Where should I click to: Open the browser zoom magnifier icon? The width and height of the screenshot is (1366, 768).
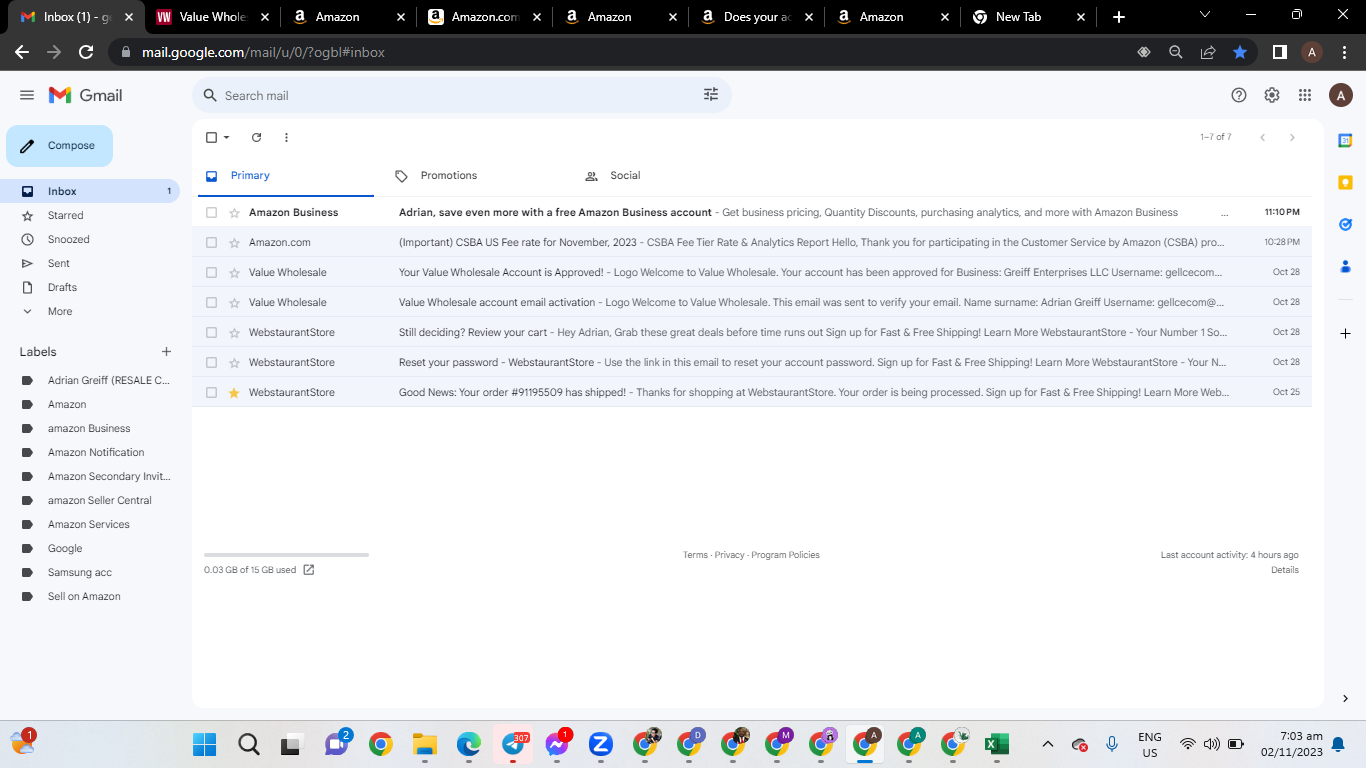(1176, 52)
